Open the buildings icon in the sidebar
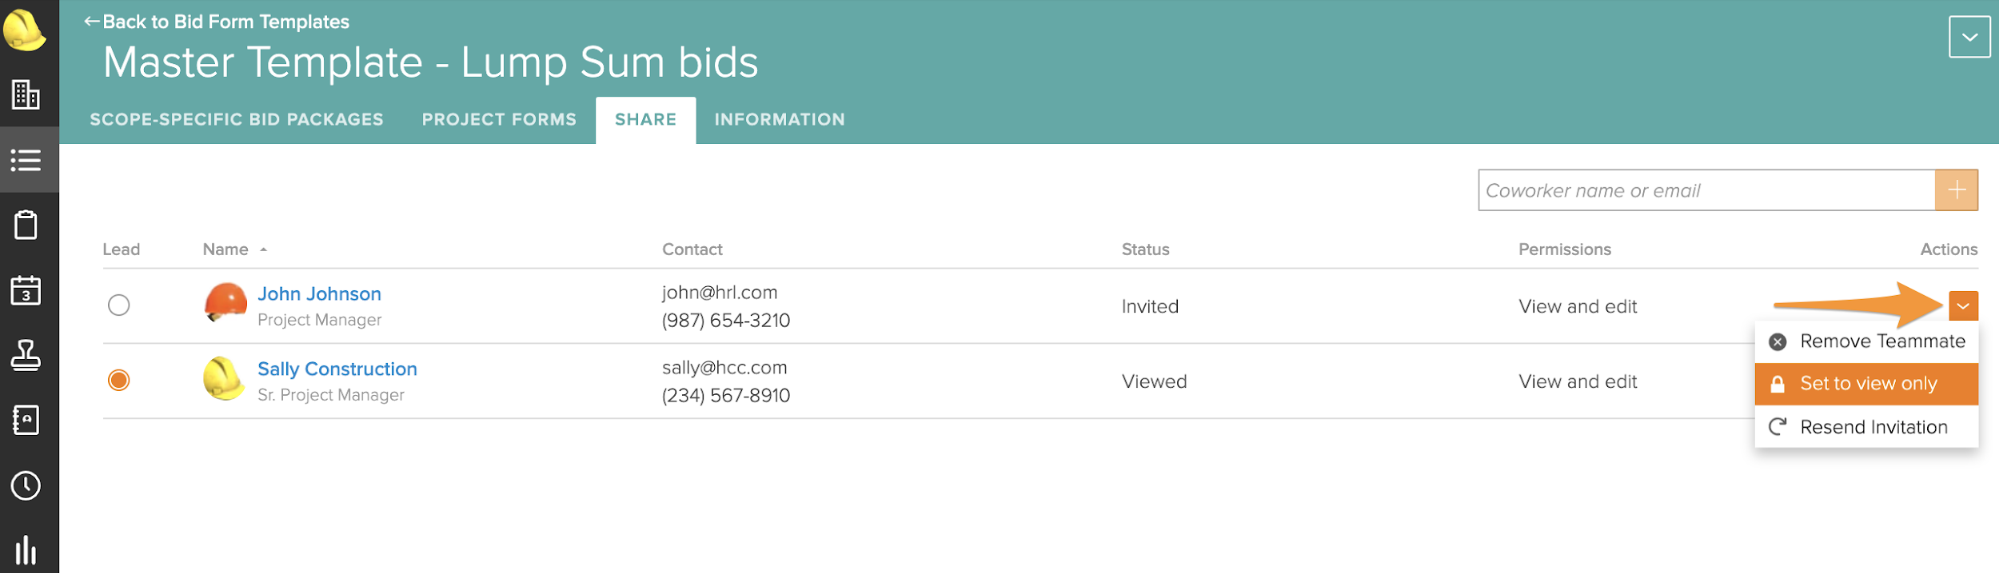 coord(26,95)
